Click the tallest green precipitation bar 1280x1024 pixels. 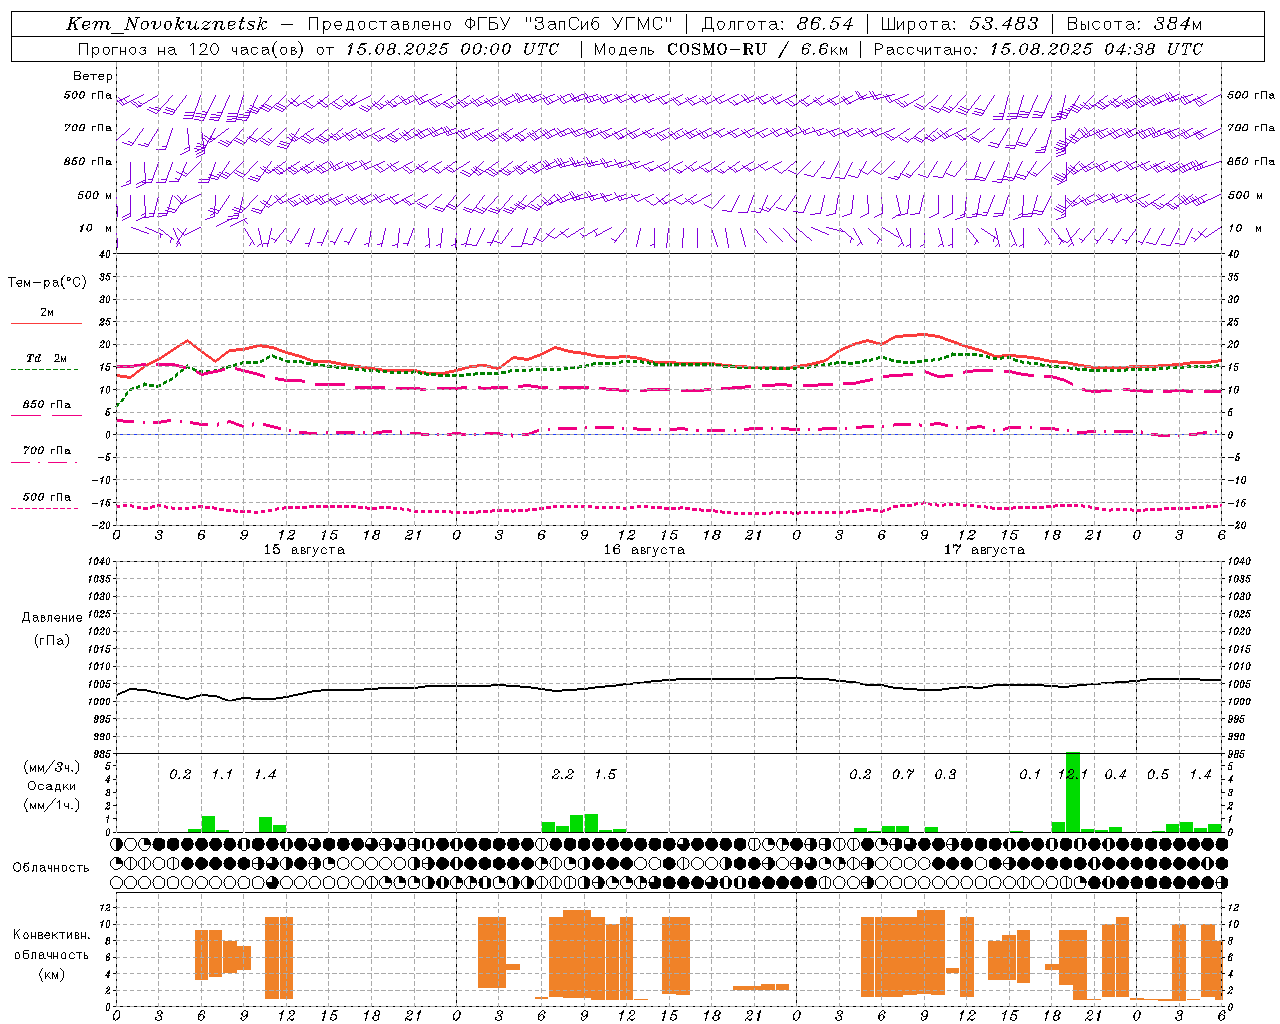point(1073,792)
